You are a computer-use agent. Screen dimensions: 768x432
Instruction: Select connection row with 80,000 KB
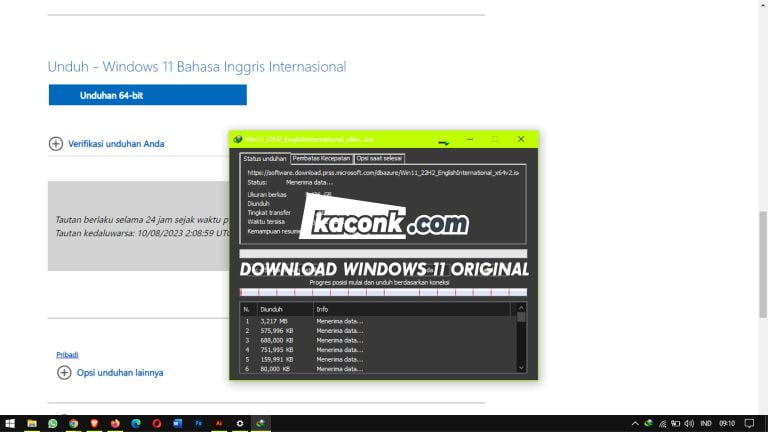click(x=378, y=369)
